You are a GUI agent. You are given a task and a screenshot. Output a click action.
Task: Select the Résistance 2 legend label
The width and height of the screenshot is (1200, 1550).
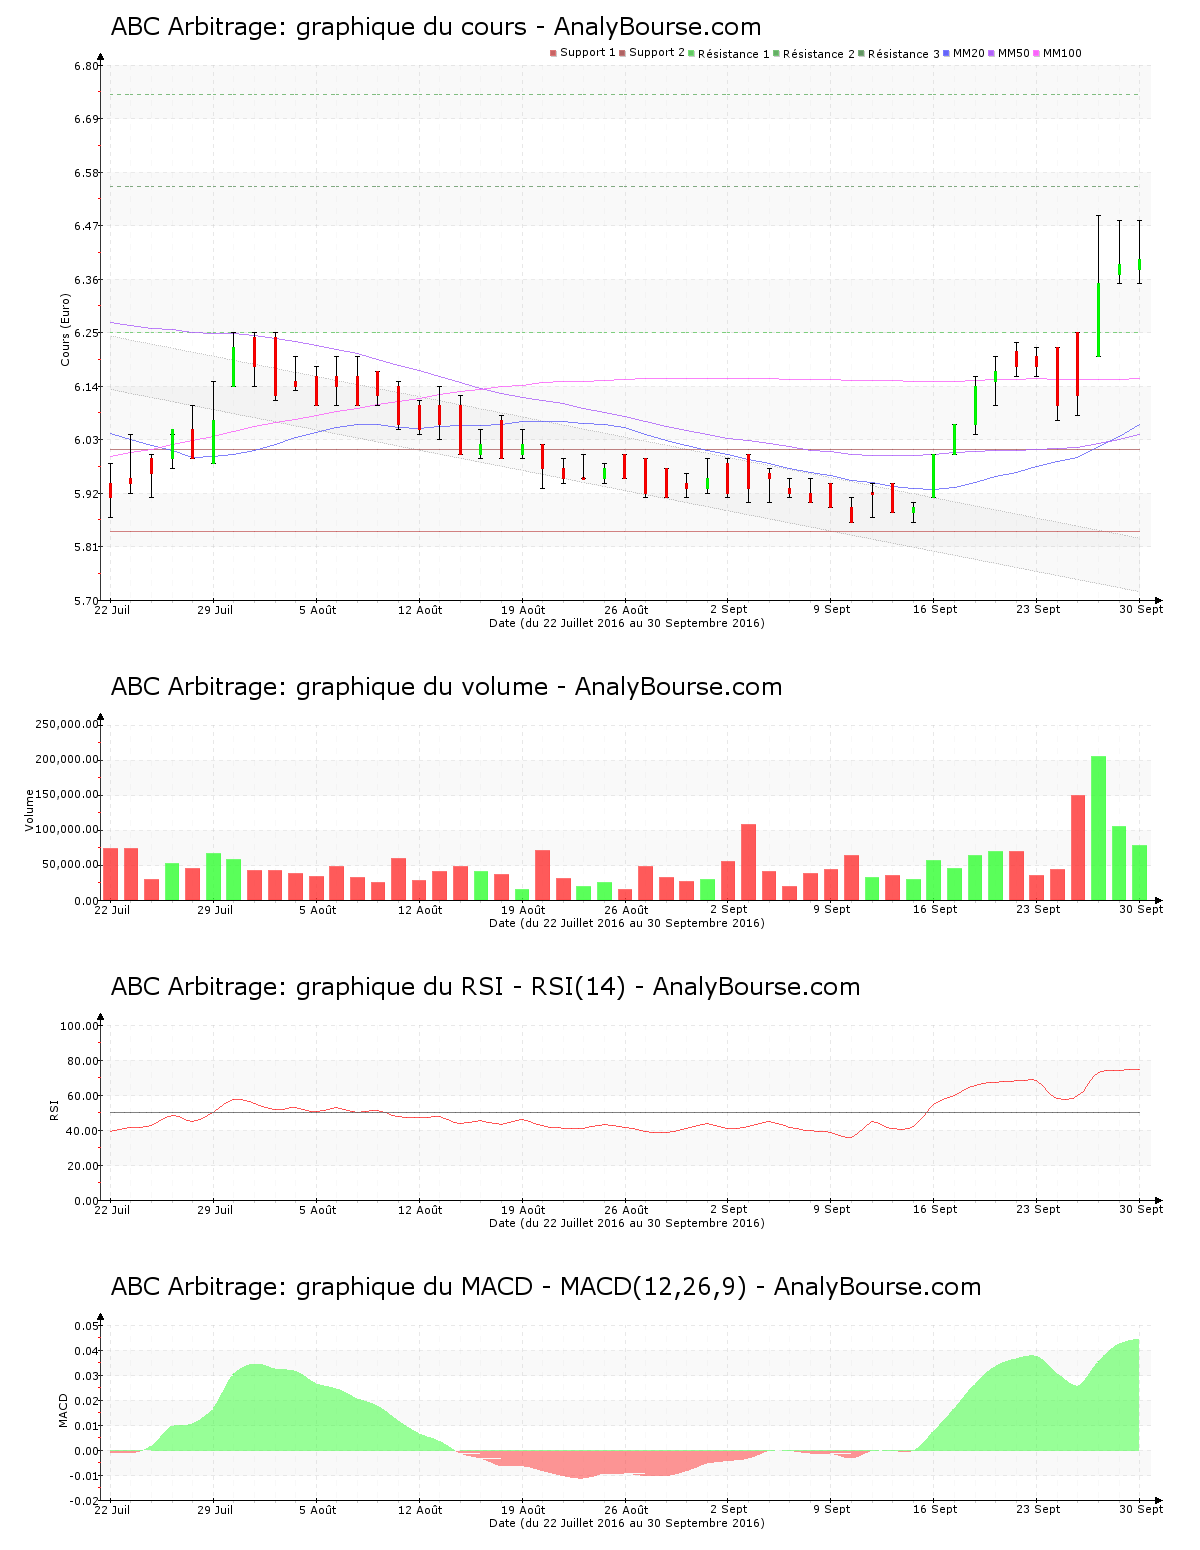pyautogui.click(x=819, y=54)
